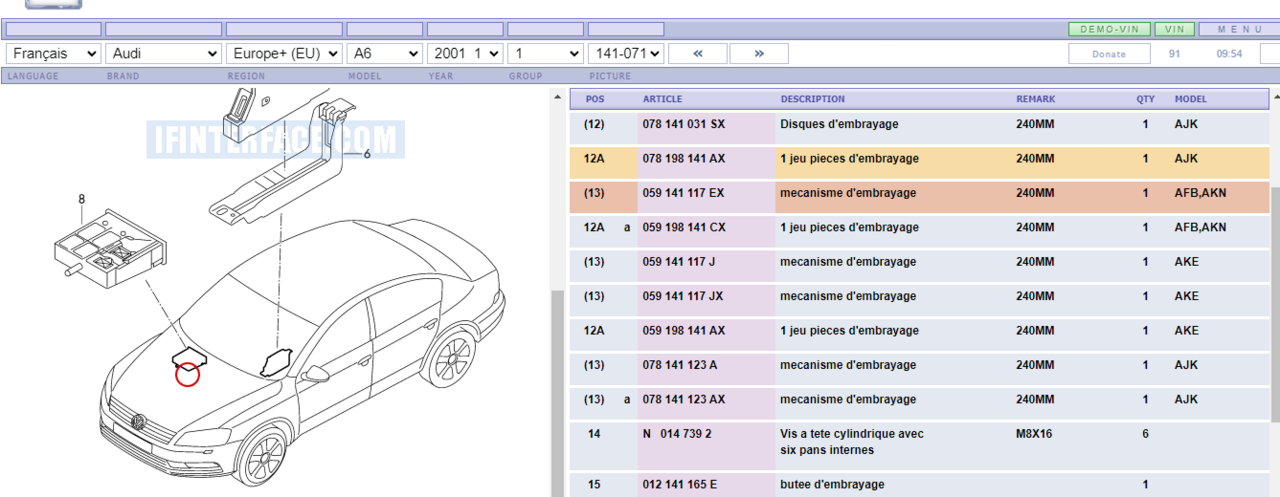This screenshot has height=497, width=1280.
Task: Open the Brand dropdown showing Audi
Action: click(x=164, y=53)
